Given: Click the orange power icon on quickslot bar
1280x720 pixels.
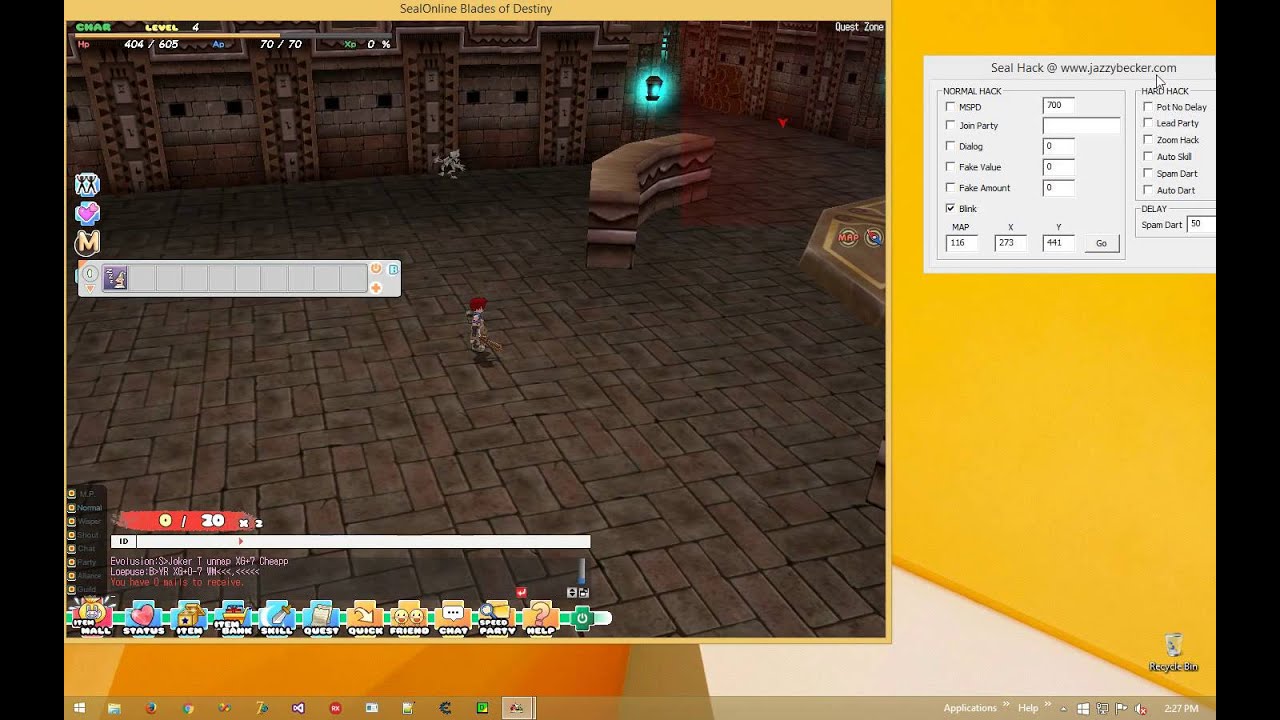Looking at the screenshot, I should tap(376, 269).
